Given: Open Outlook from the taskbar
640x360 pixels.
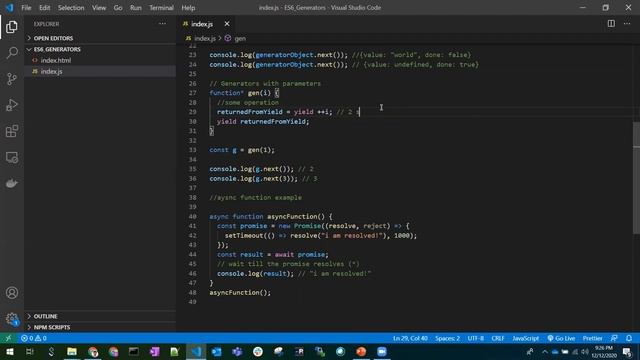Looking at the screenshot, I should coord(216,351).
